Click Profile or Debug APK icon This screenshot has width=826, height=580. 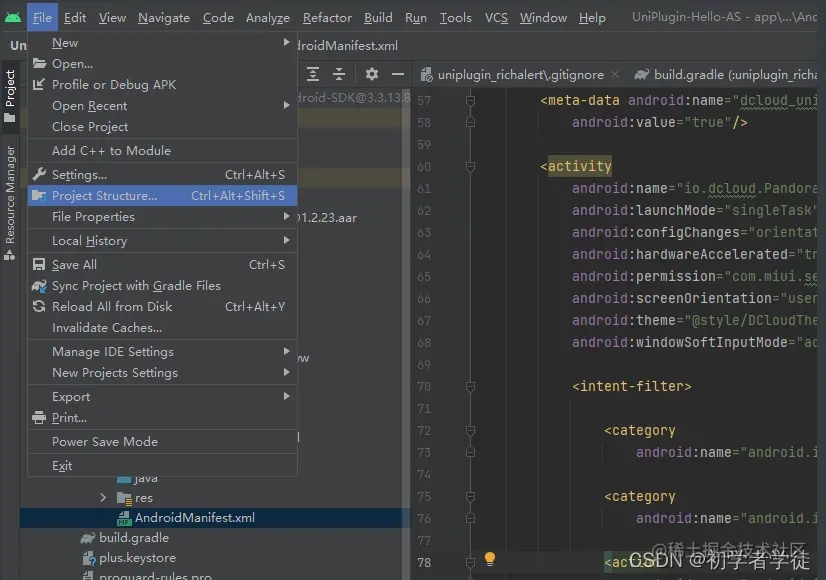39,84
